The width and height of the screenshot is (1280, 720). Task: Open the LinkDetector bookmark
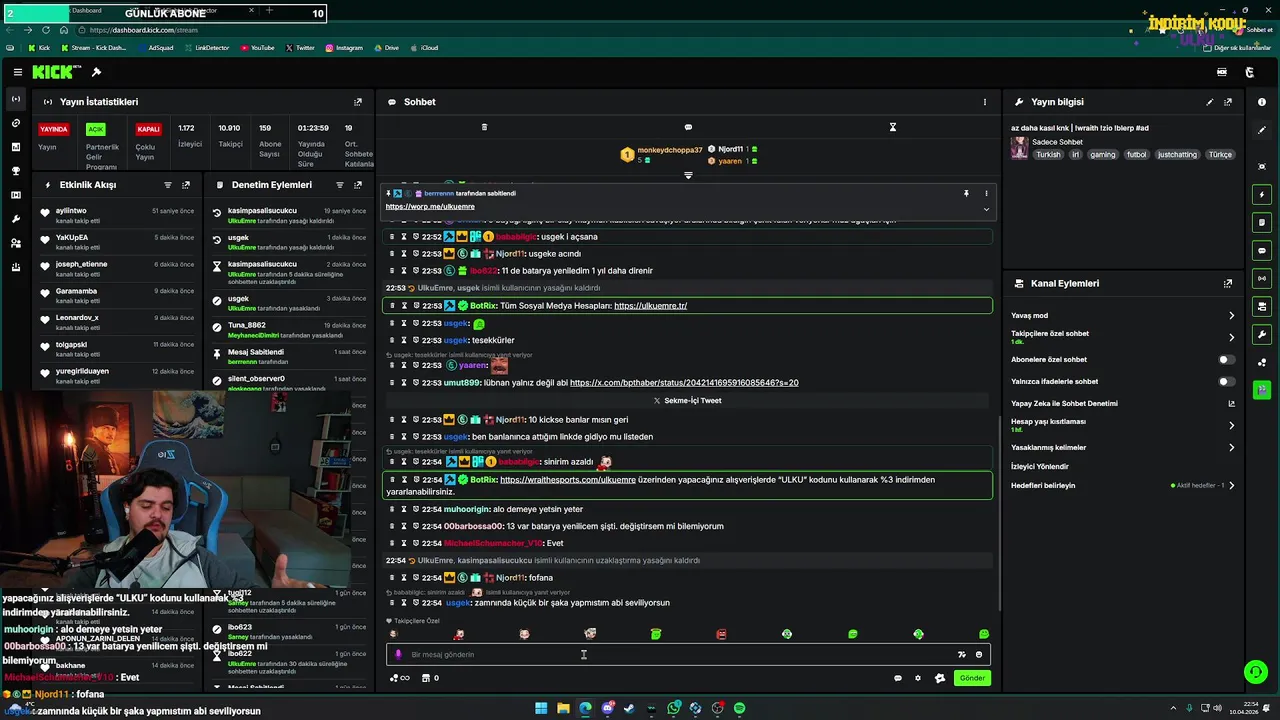pyautogui.click(x=207, y=48)
